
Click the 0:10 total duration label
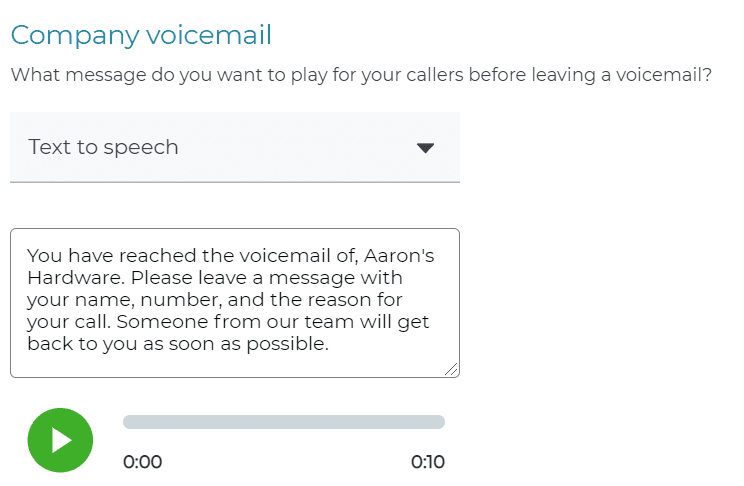[x=428, y=462]
